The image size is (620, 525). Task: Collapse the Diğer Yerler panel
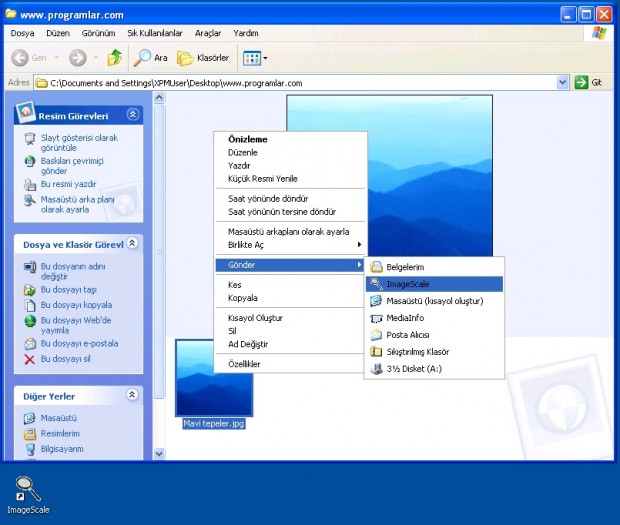[132, 395]
